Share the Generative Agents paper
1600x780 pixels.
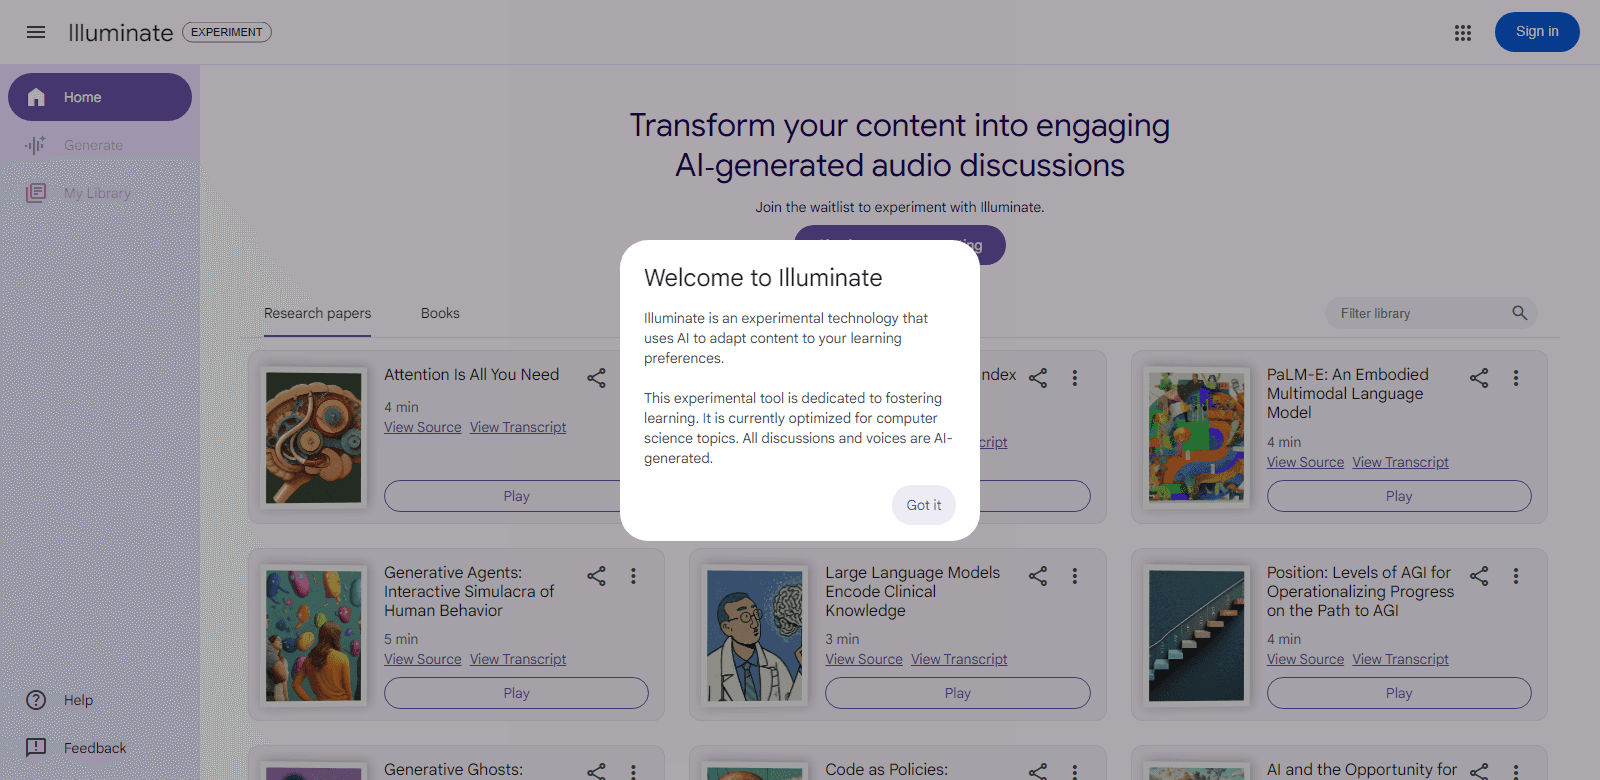[597, 576]
